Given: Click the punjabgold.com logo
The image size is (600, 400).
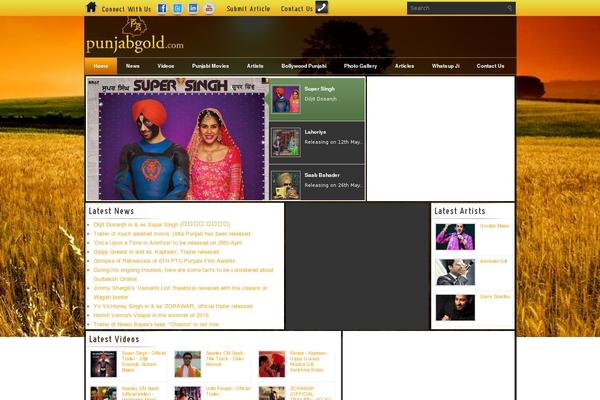Looking at the screenshot, I should [x=135, y=36].
